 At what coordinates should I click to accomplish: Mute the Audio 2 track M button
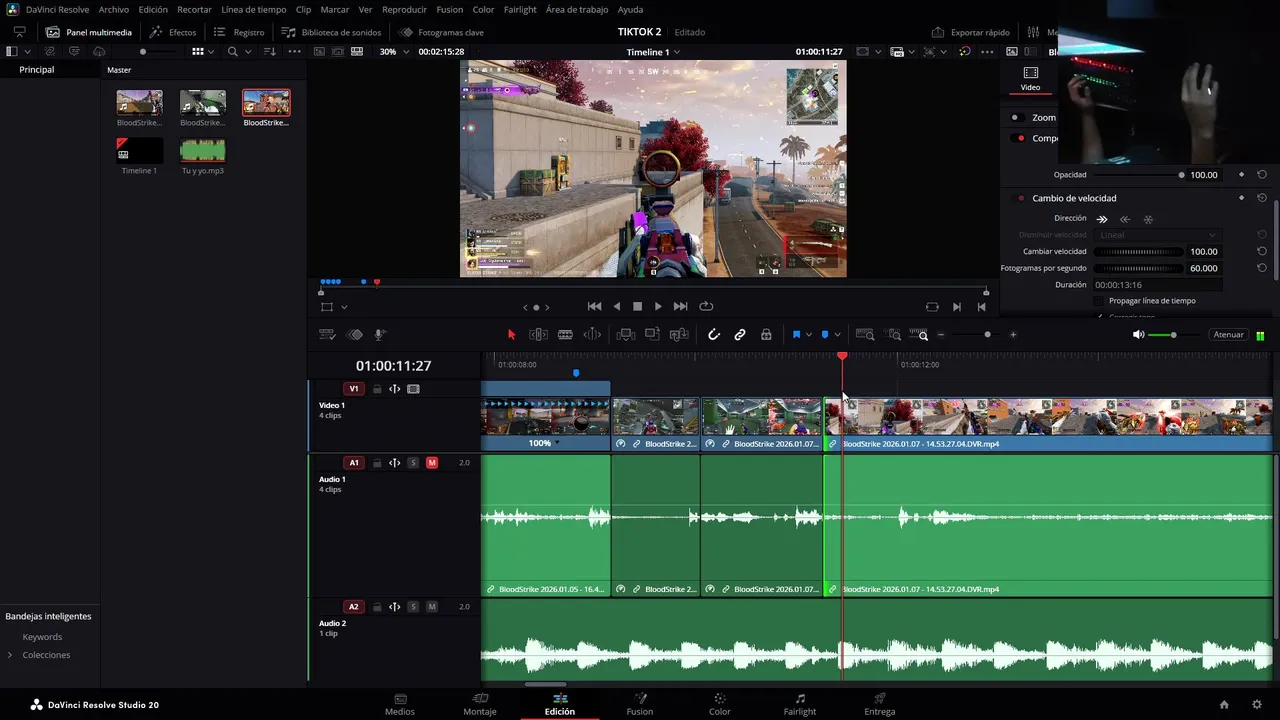tap(432, 607)
